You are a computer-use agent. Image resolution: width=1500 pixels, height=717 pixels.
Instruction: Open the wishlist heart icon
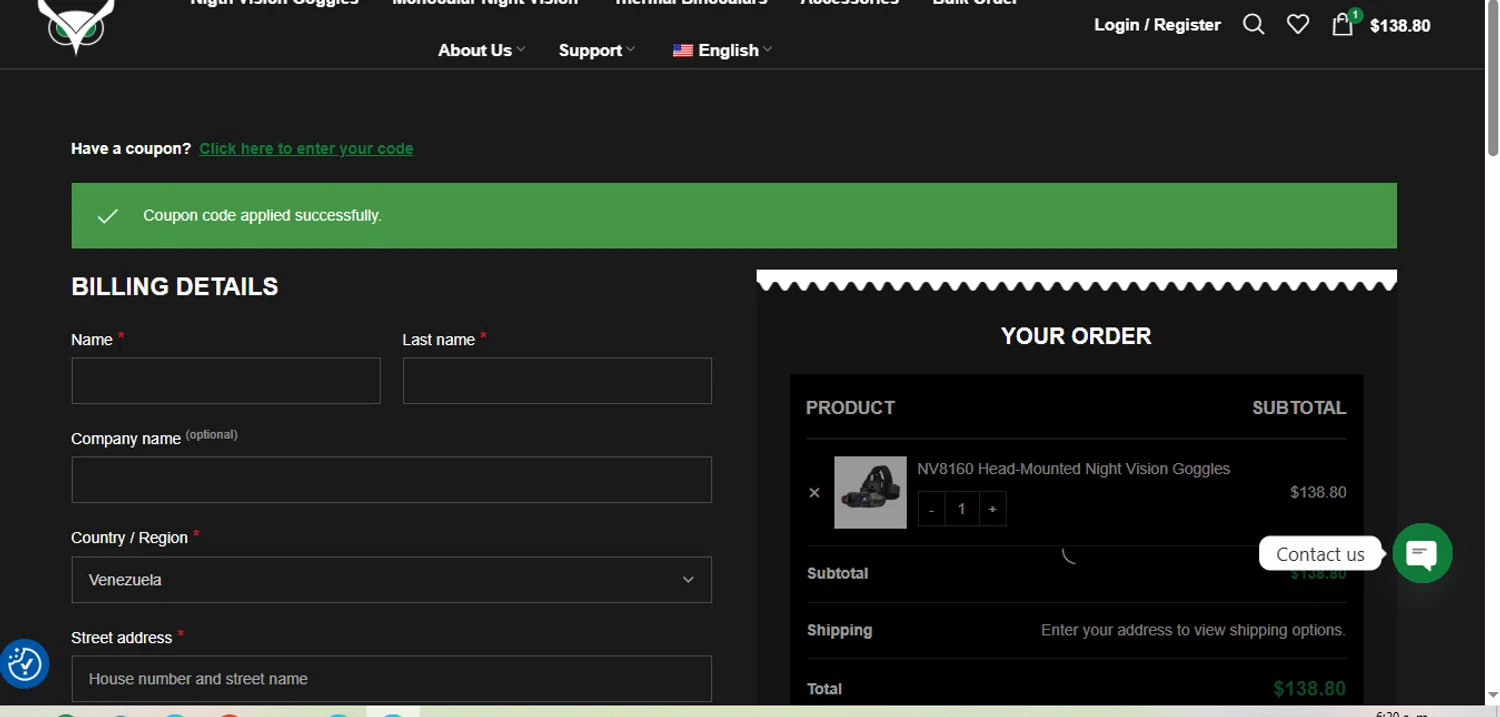point(1297,24)
